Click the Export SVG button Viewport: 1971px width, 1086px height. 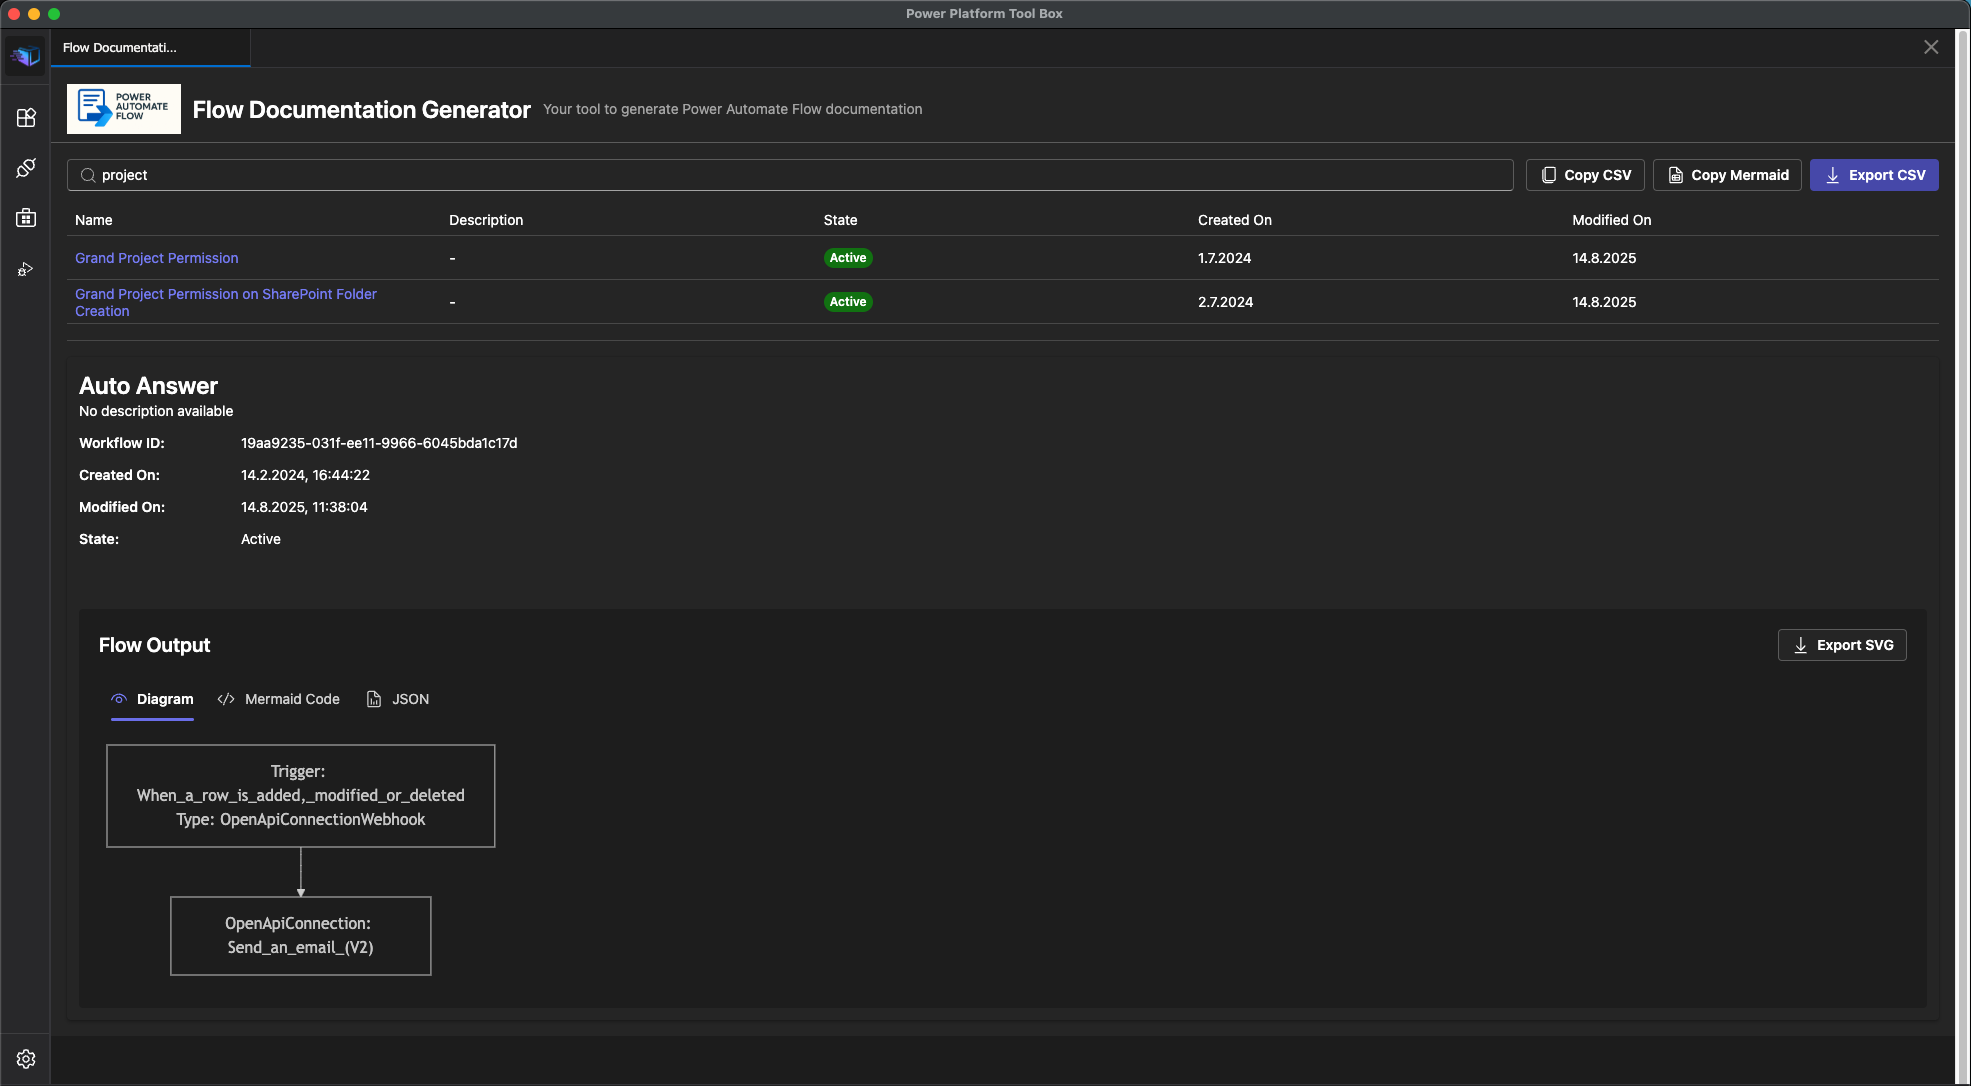(x=1842, y=644)
